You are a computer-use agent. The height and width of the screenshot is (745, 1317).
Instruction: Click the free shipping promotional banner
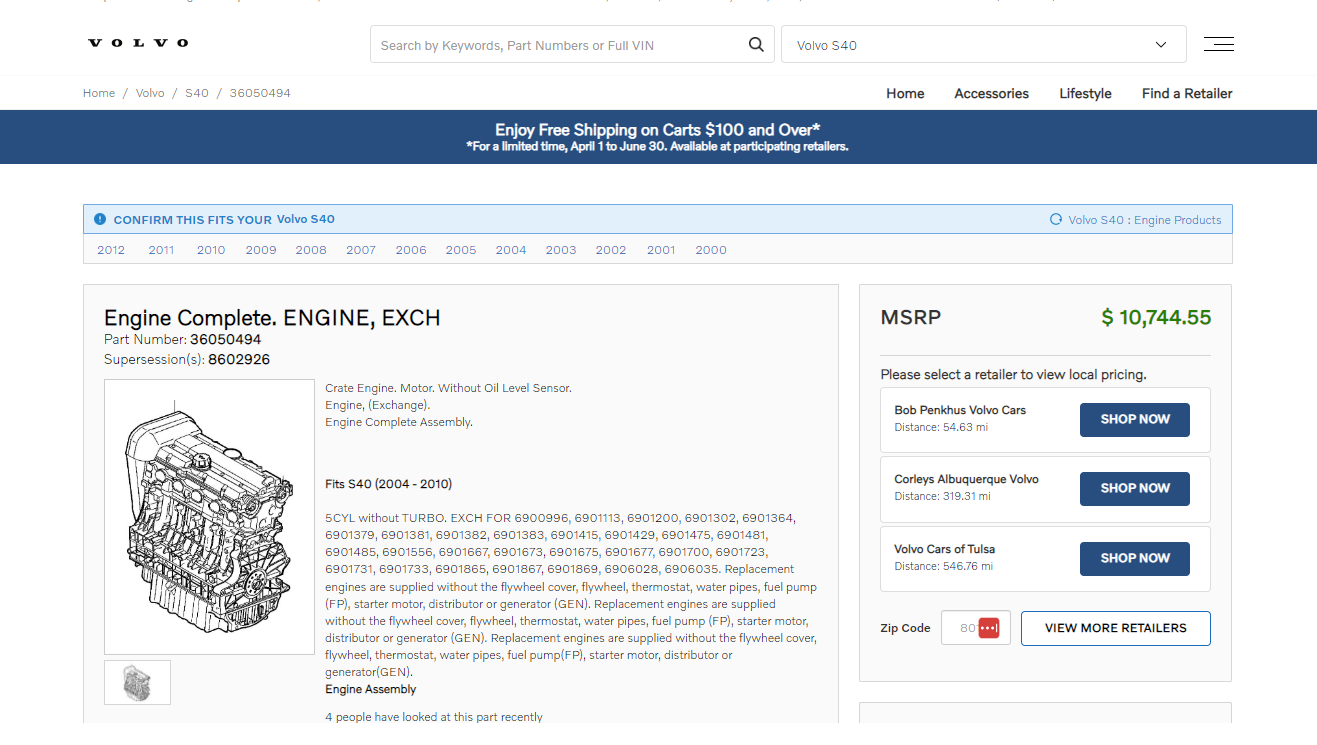coord(658,137)
